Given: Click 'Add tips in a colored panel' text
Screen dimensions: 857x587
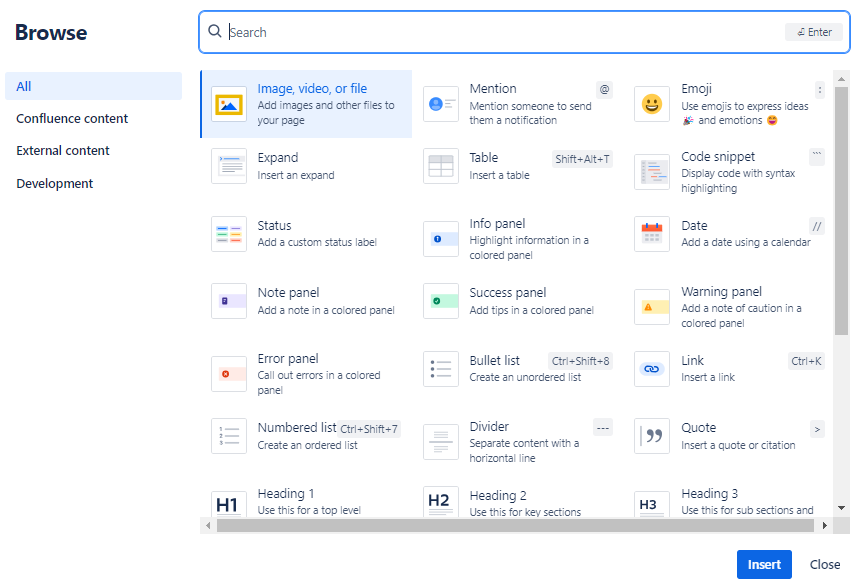Looking at the screenshot, I should pyautogui.click(x=531, y=310).
